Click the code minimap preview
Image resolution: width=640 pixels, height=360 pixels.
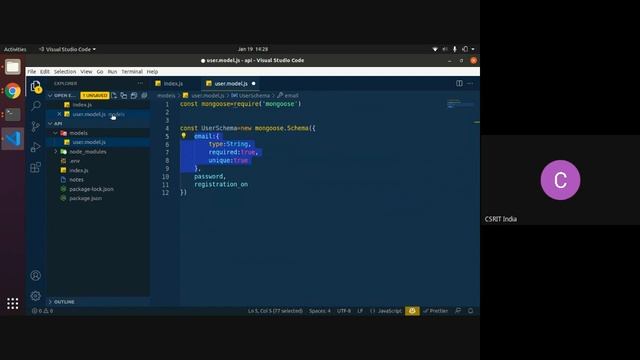click(460, 104)
